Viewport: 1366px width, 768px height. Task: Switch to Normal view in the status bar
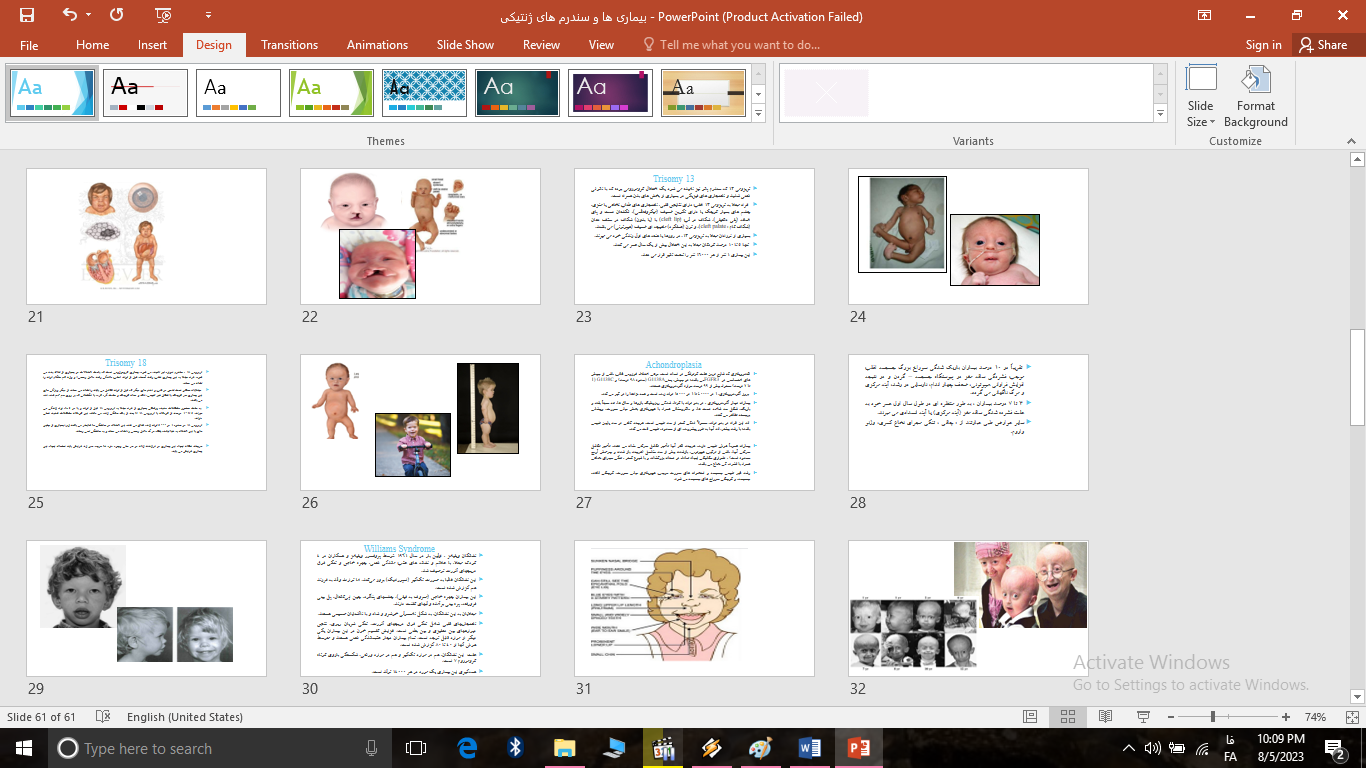coord(1030,717)
